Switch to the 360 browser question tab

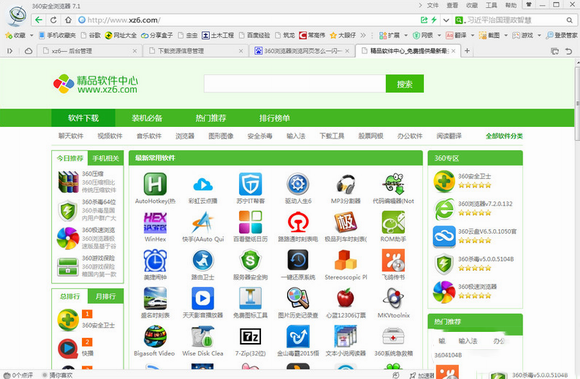(x=302, y=51)
